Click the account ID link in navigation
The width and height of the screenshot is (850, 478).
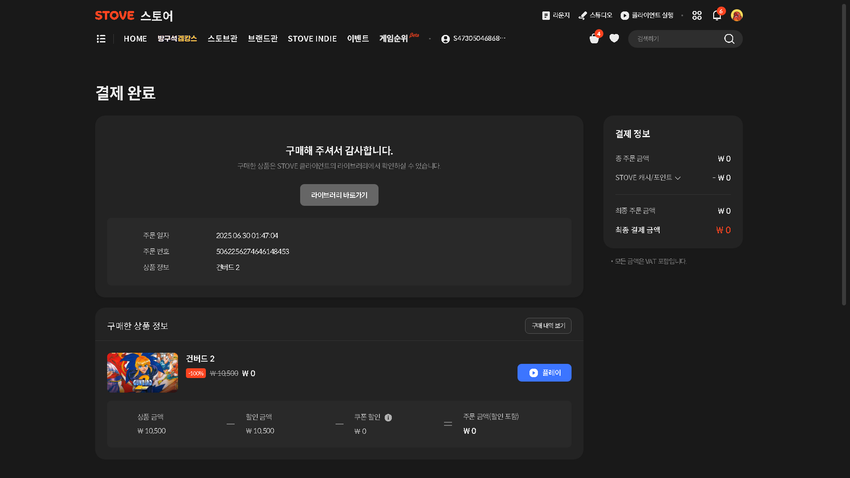[473, 38]
